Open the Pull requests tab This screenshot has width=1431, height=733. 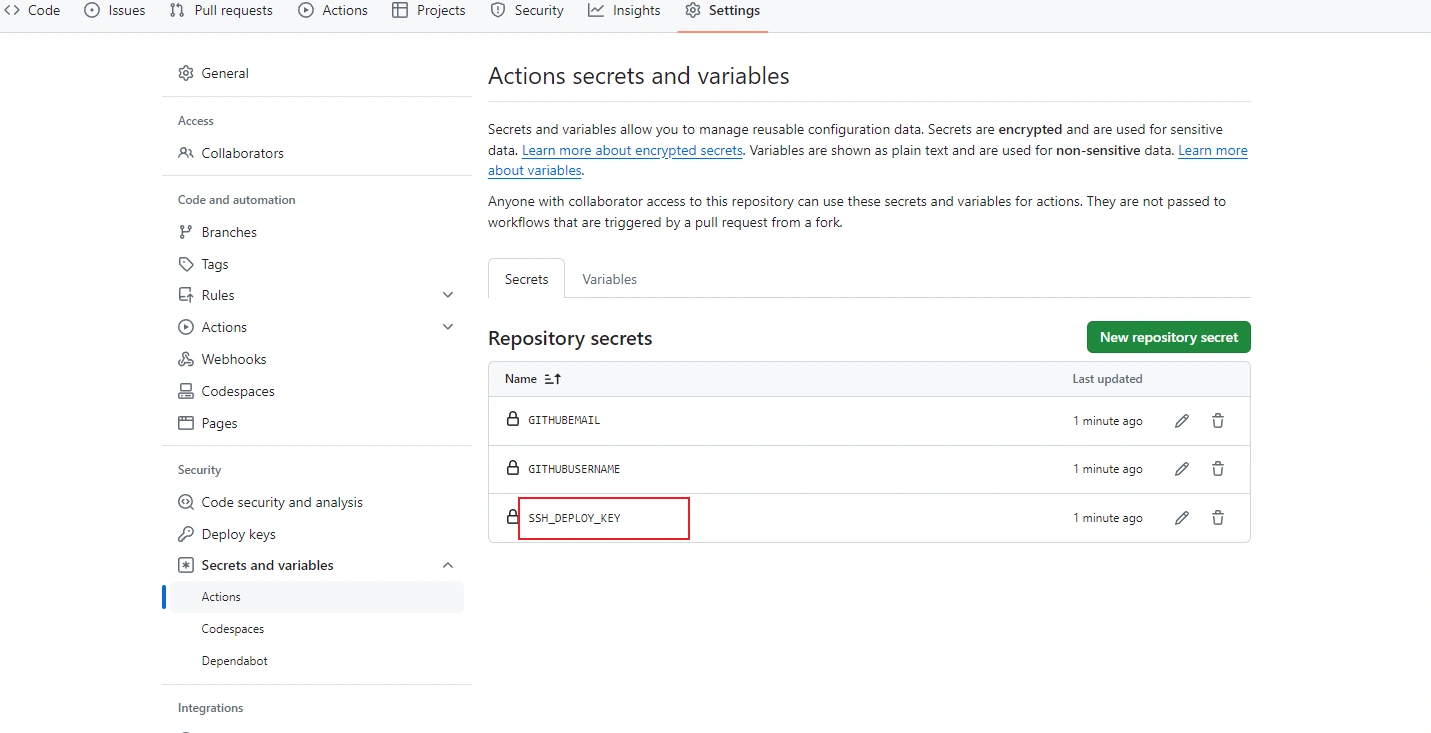[221, 10]
